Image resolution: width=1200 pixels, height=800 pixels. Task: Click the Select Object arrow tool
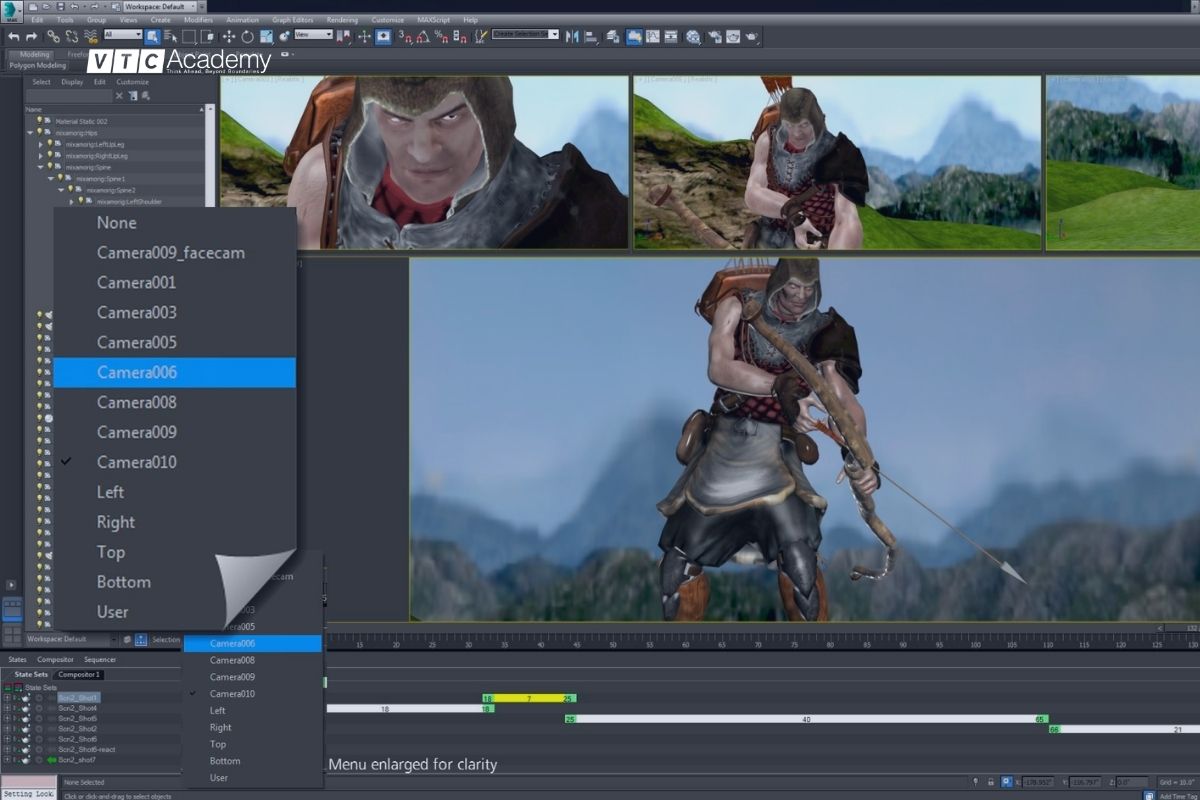pyautogui.click(x=151, y=37)
